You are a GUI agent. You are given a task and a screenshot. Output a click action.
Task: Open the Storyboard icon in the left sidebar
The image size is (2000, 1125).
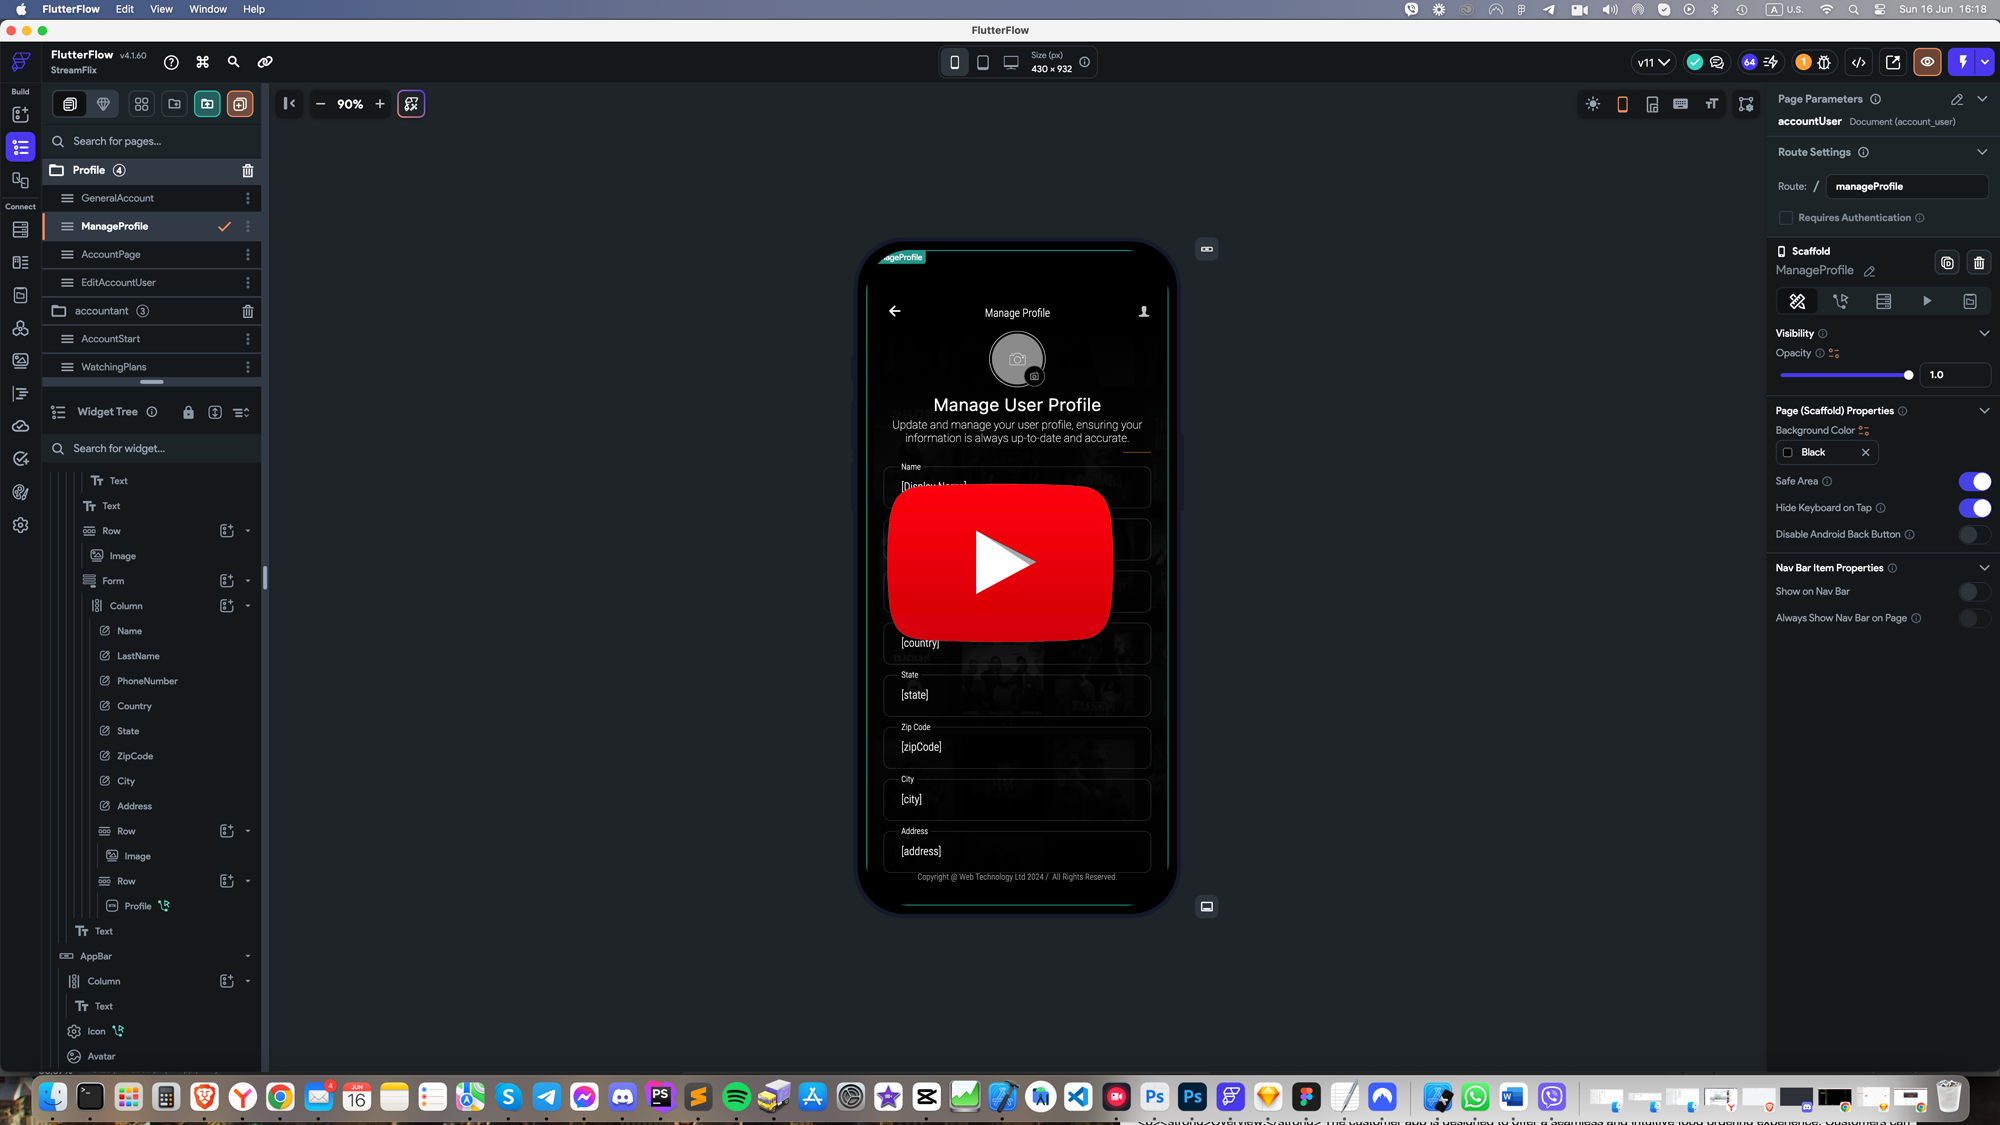click(20, 180)
